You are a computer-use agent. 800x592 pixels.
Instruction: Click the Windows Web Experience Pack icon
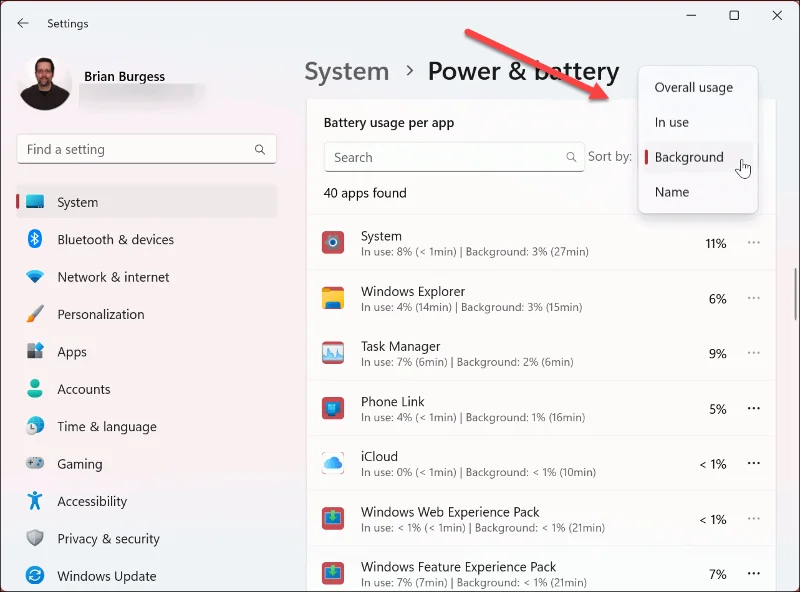(333, 518)
